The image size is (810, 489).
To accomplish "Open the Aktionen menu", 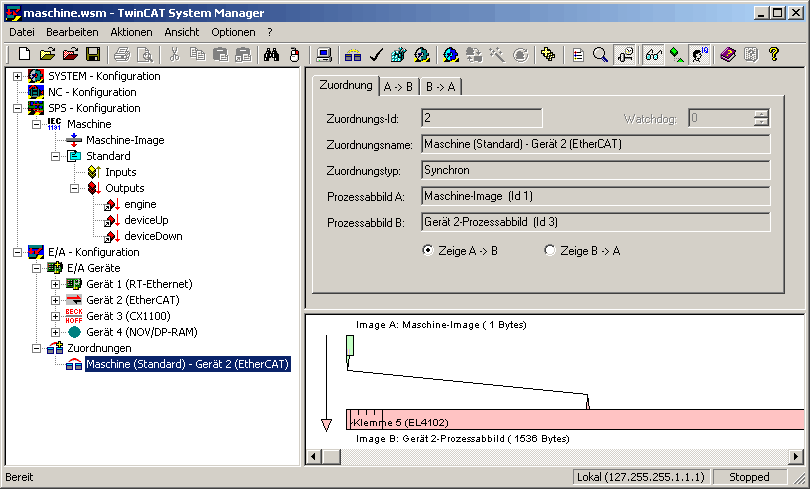I will [x=131, y=32].
